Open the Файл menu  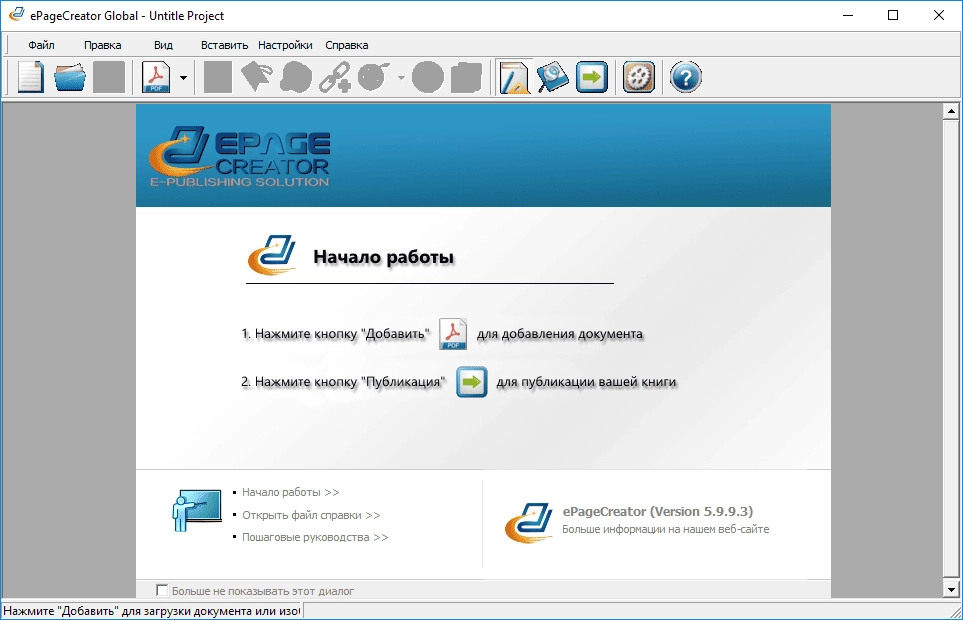(x=41, y=45)
